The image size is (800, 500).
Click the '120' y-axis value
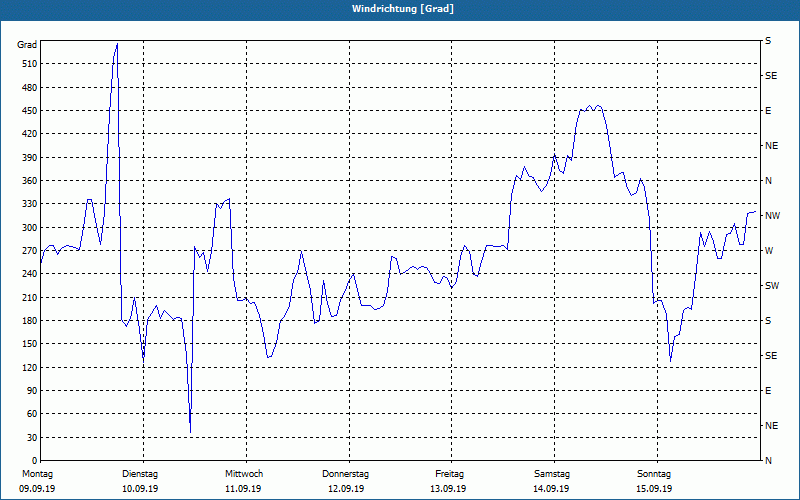pos(30,367)
